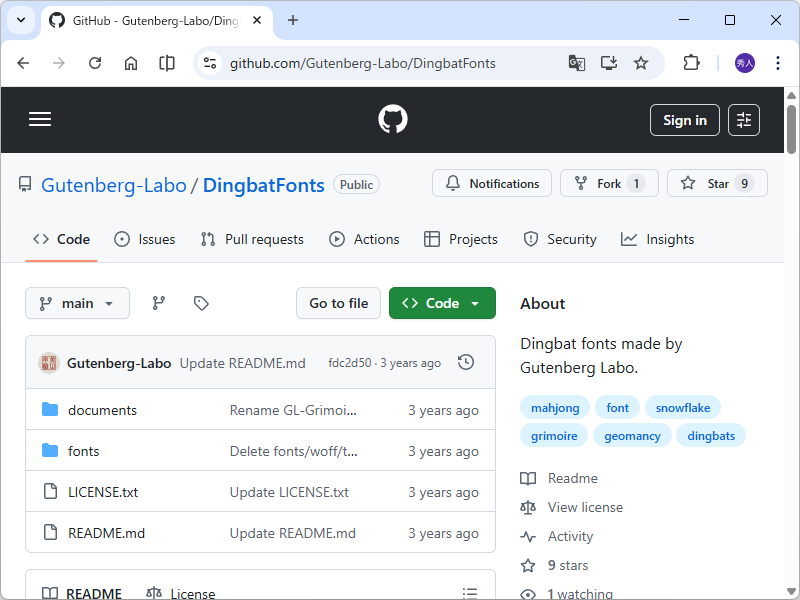800x600 pixels.
Task: Open commit history clock icon
Action: tap(466, 362)
